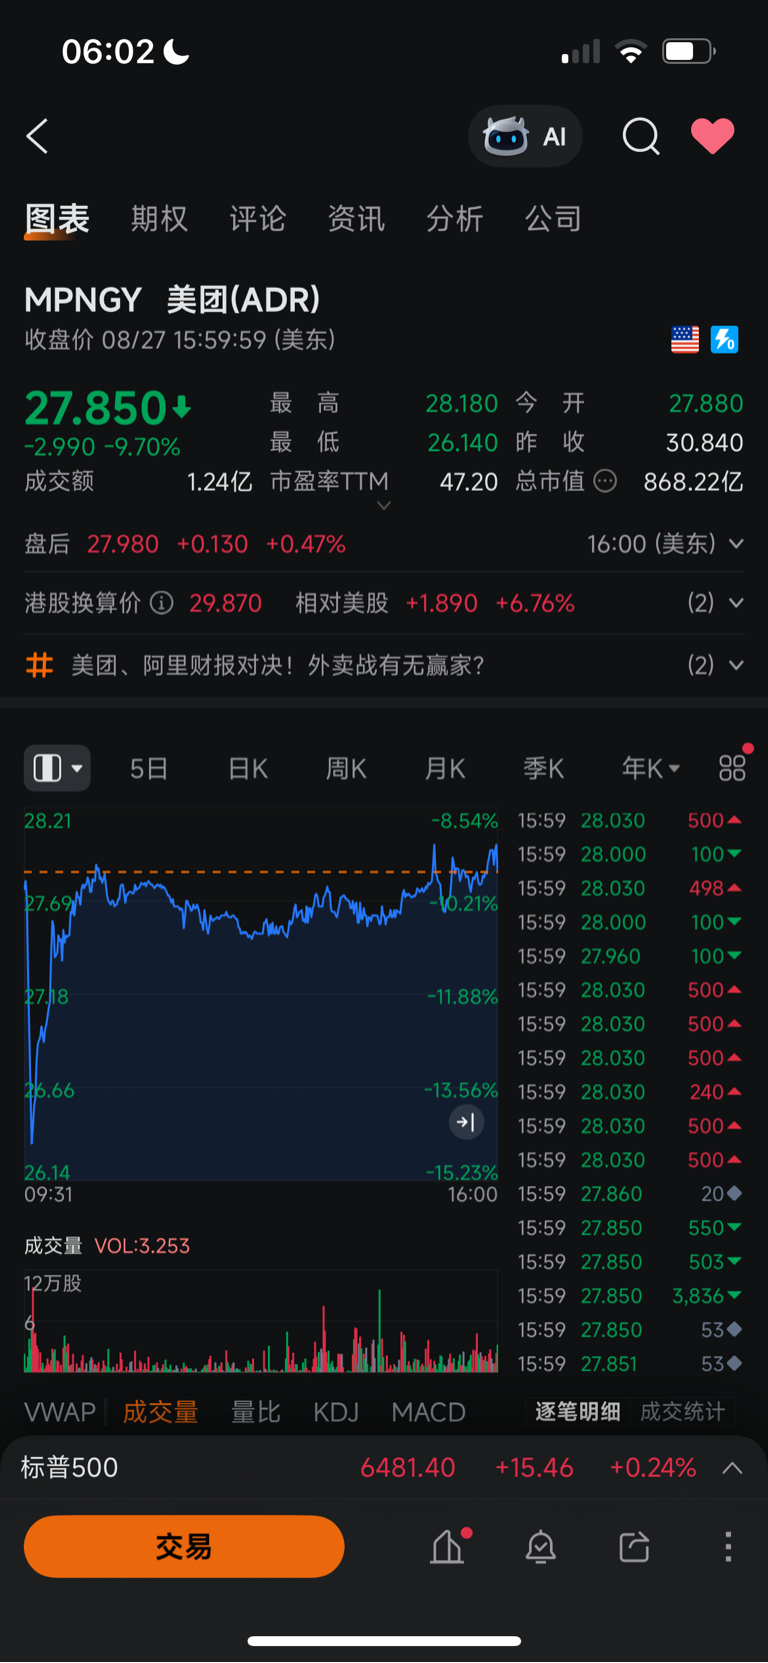The height and width of the screenshot is (1663, 768).
Task: Select the 量比 indicator
Action: tap(256, 1412)
